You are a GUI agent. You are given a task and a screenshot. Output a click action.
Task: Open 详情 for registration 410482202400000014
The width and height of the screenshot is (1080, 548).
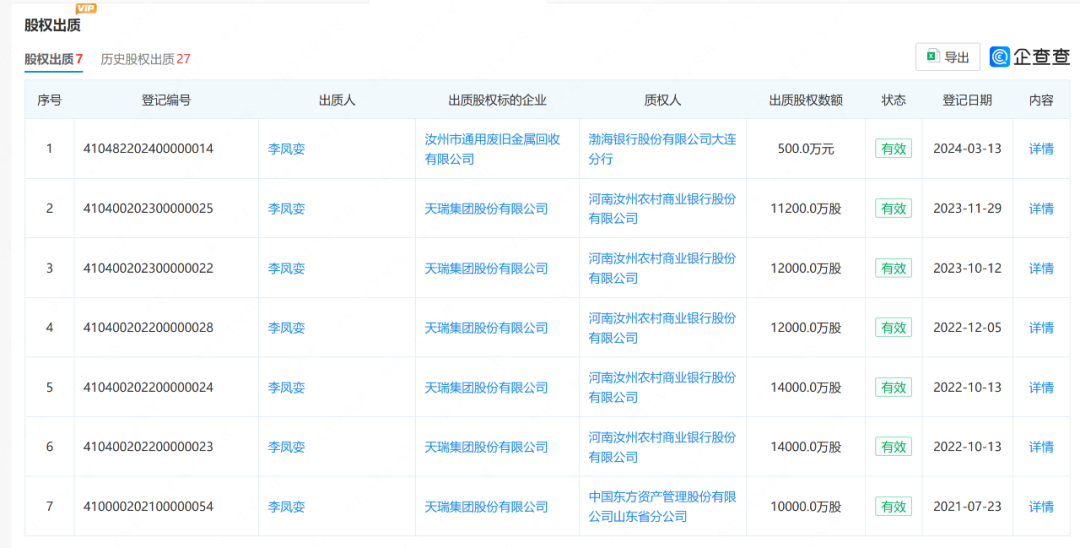coord(1041,149)
